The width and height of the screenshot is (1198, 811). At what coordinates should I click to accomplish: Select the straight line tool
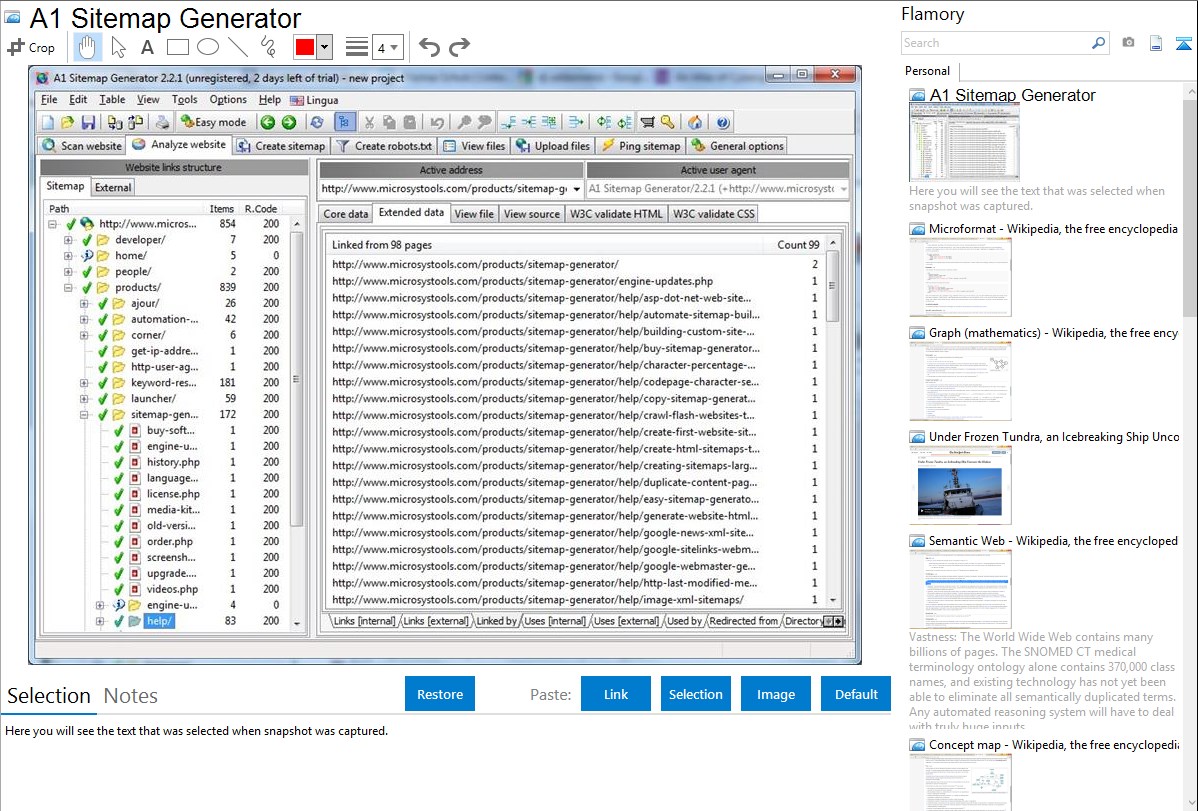click(238, 47)
